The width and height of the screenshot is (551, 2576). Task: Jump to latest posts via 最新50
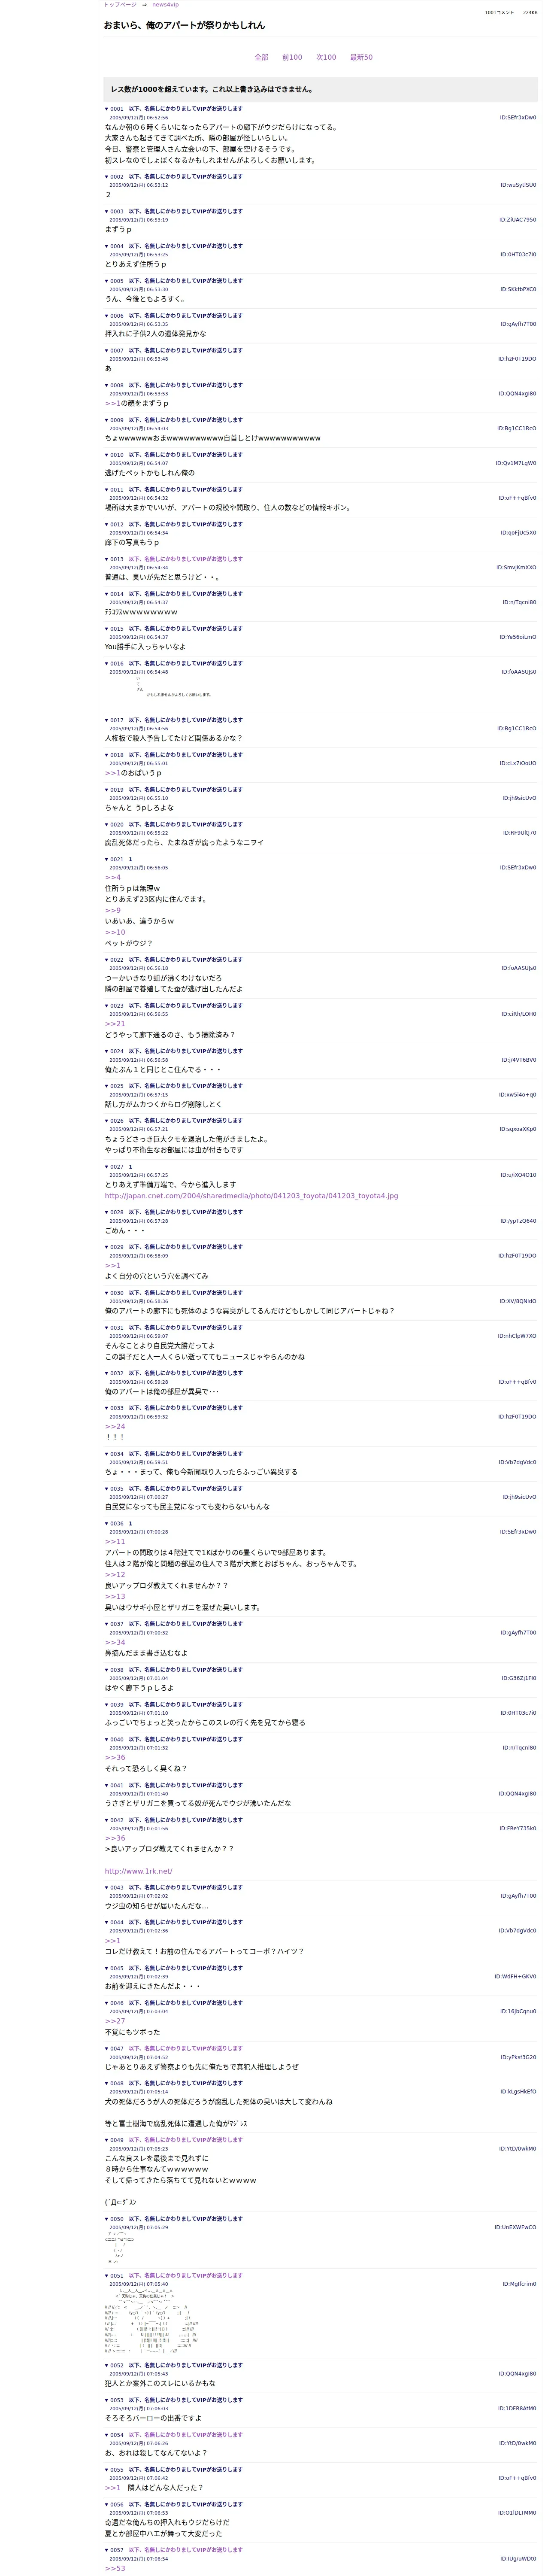click(x=361, y=57)
